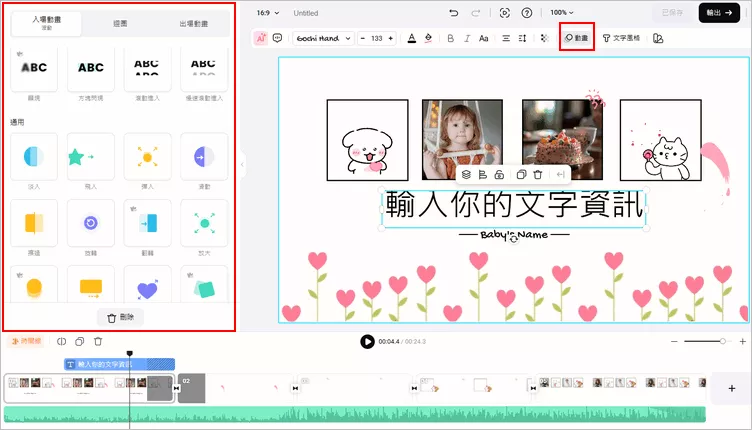Select the blue panel flip animation
Screen dimensions: 752x430
coord(147,223)
